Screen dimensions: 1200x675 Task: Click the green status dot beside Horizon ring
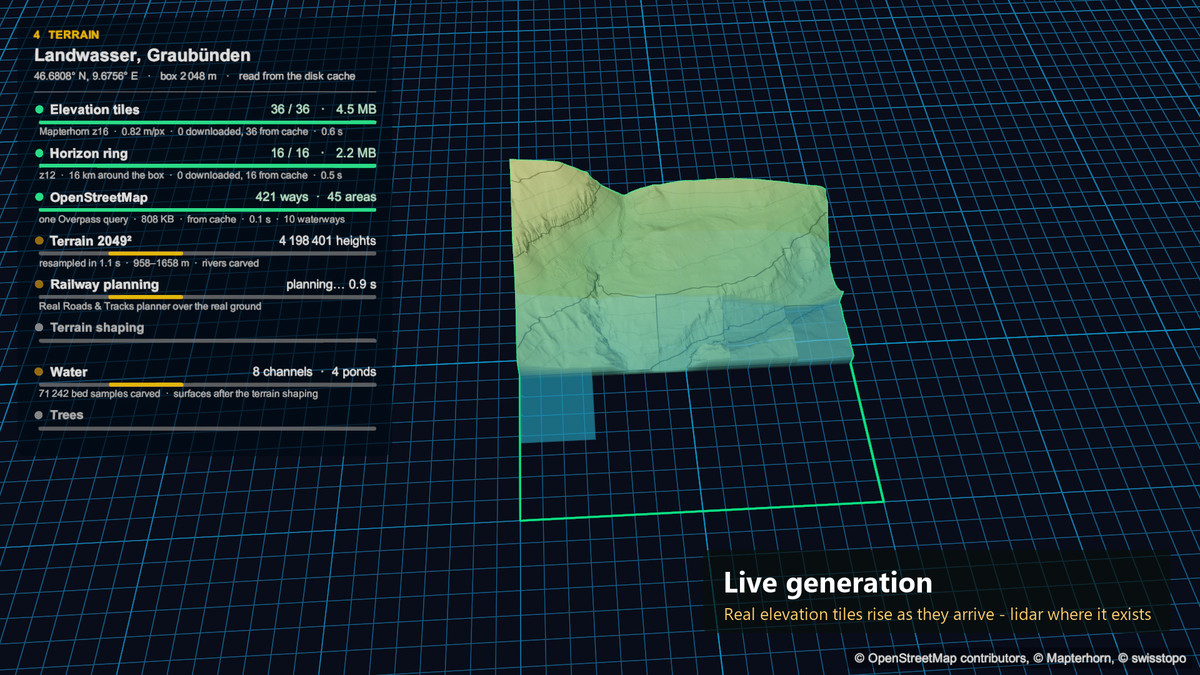(x=39, y=153)
